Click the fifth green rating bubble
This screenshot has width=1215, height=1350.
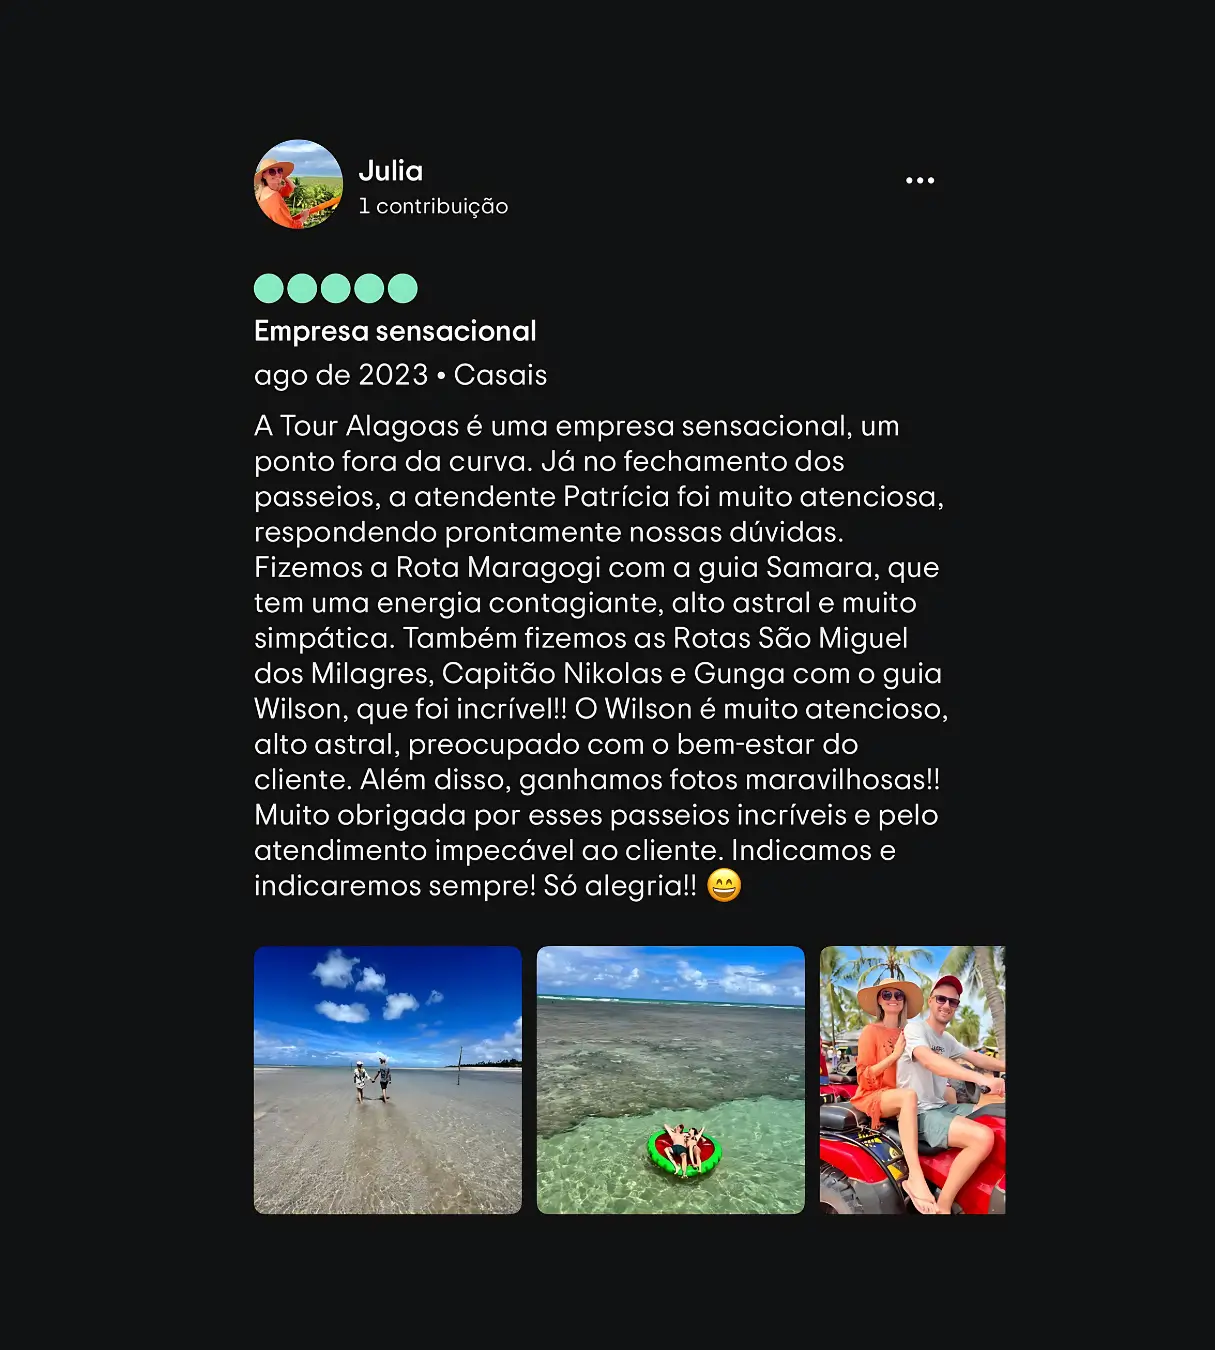tap(402, 288)
